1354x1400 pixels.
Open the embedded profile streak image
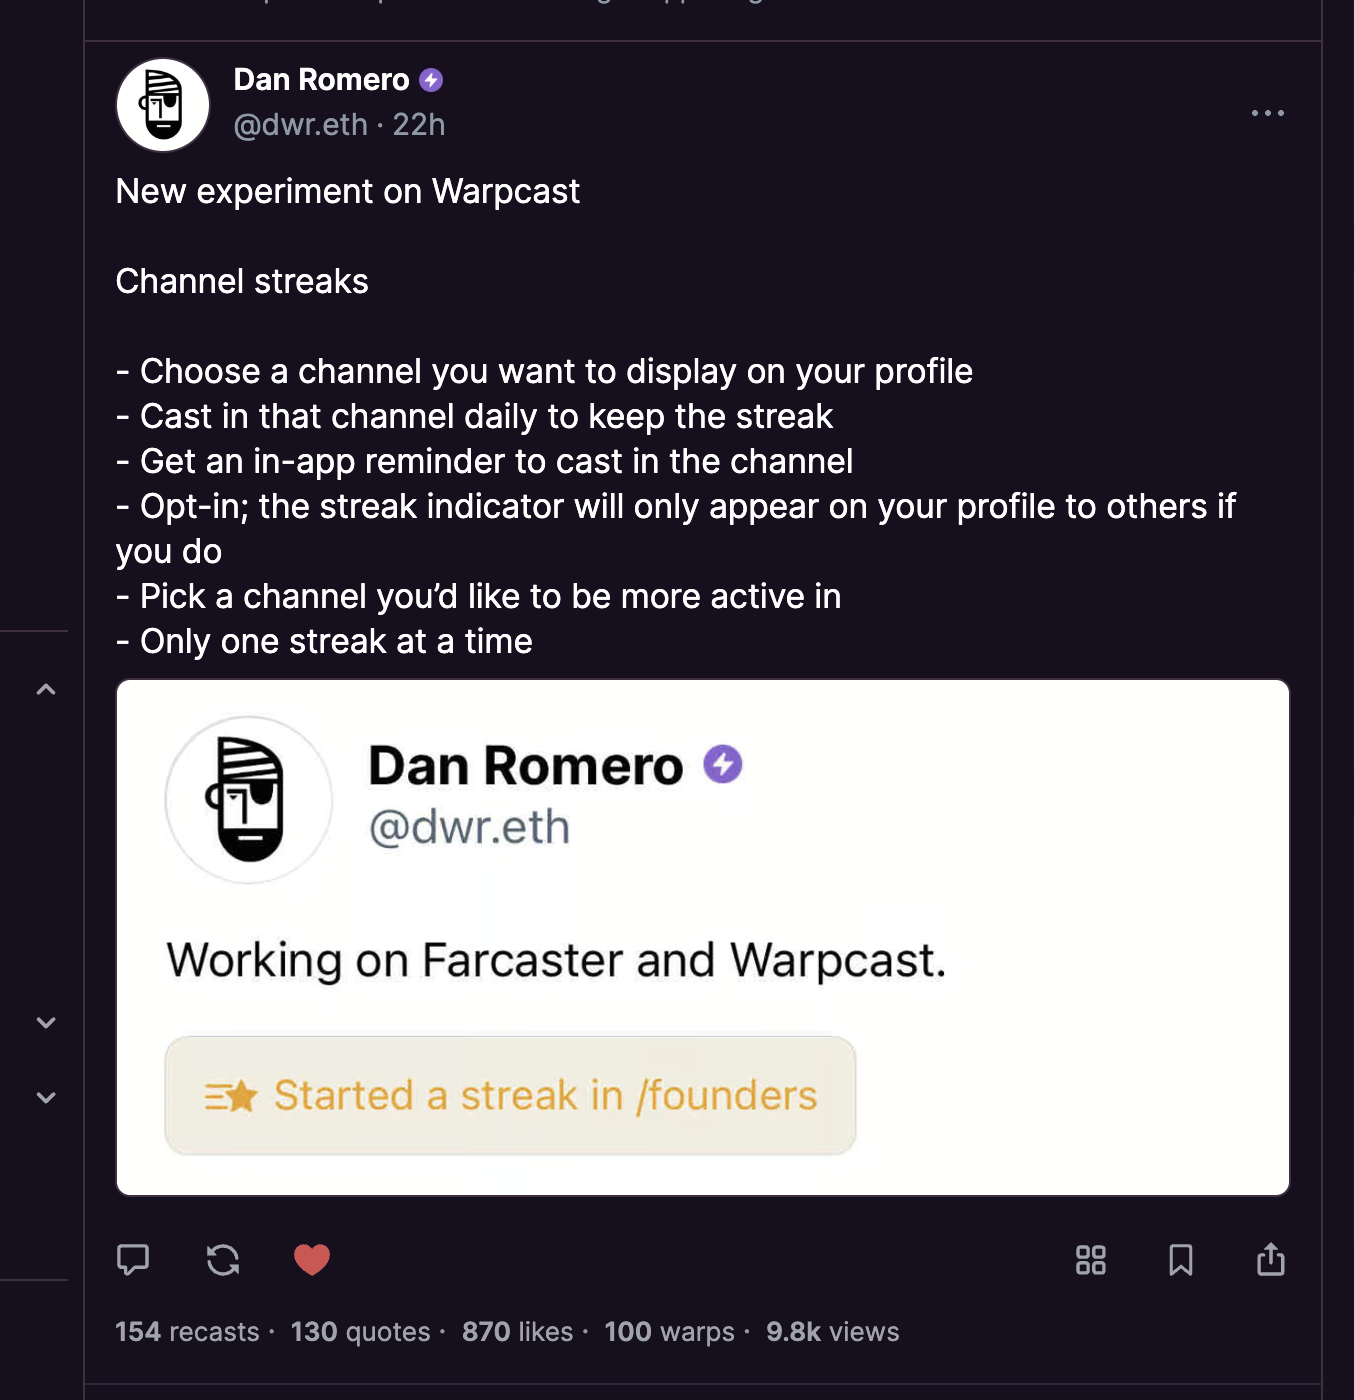(702, 937)
